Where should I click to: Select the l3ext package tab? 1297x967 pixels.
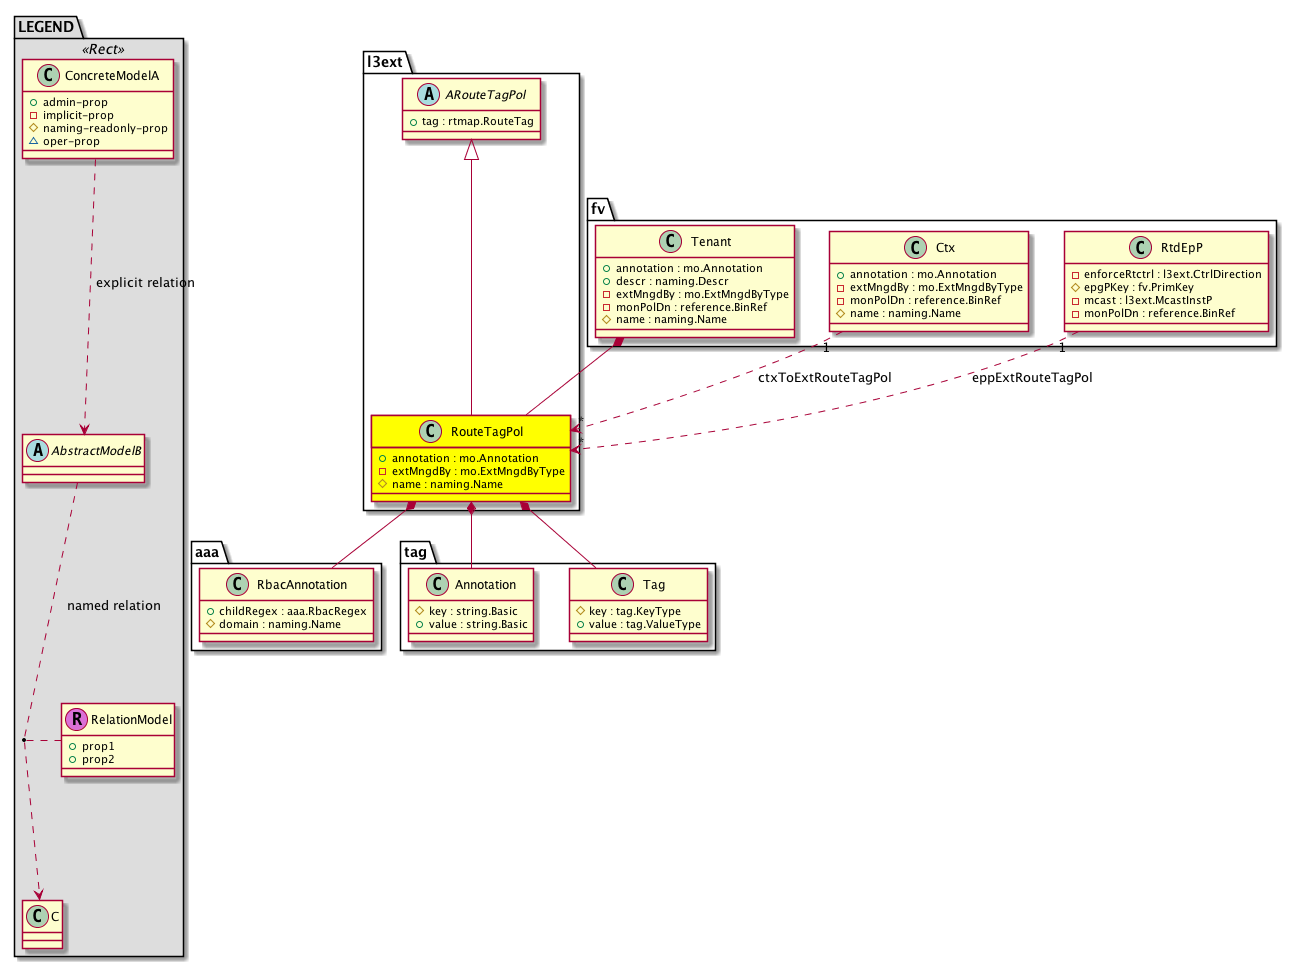[385, 62]
